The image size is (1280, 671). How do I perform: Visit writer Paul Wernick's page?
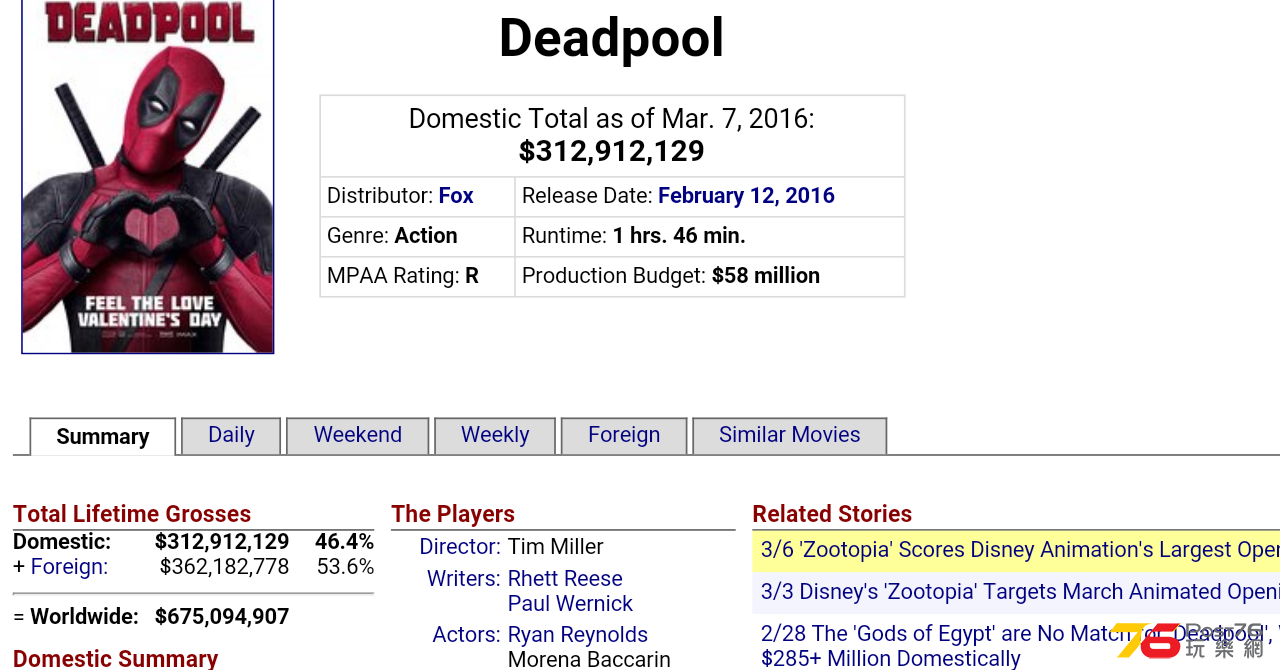(570, 604)
